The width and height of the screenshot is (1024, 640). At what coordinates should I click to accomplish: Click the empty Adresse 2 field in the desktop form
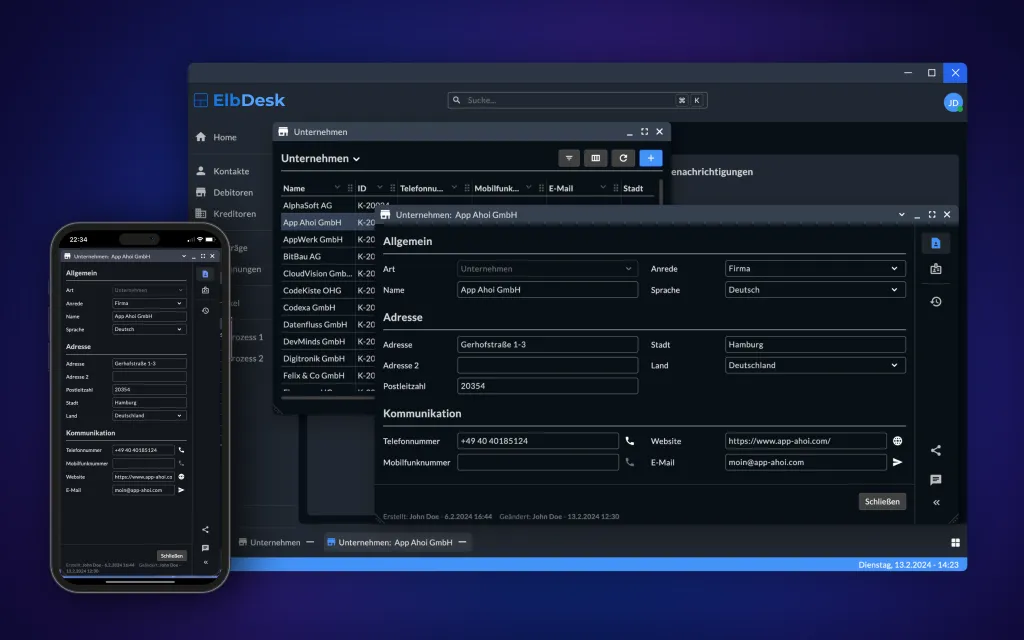[x=547, y=365]
